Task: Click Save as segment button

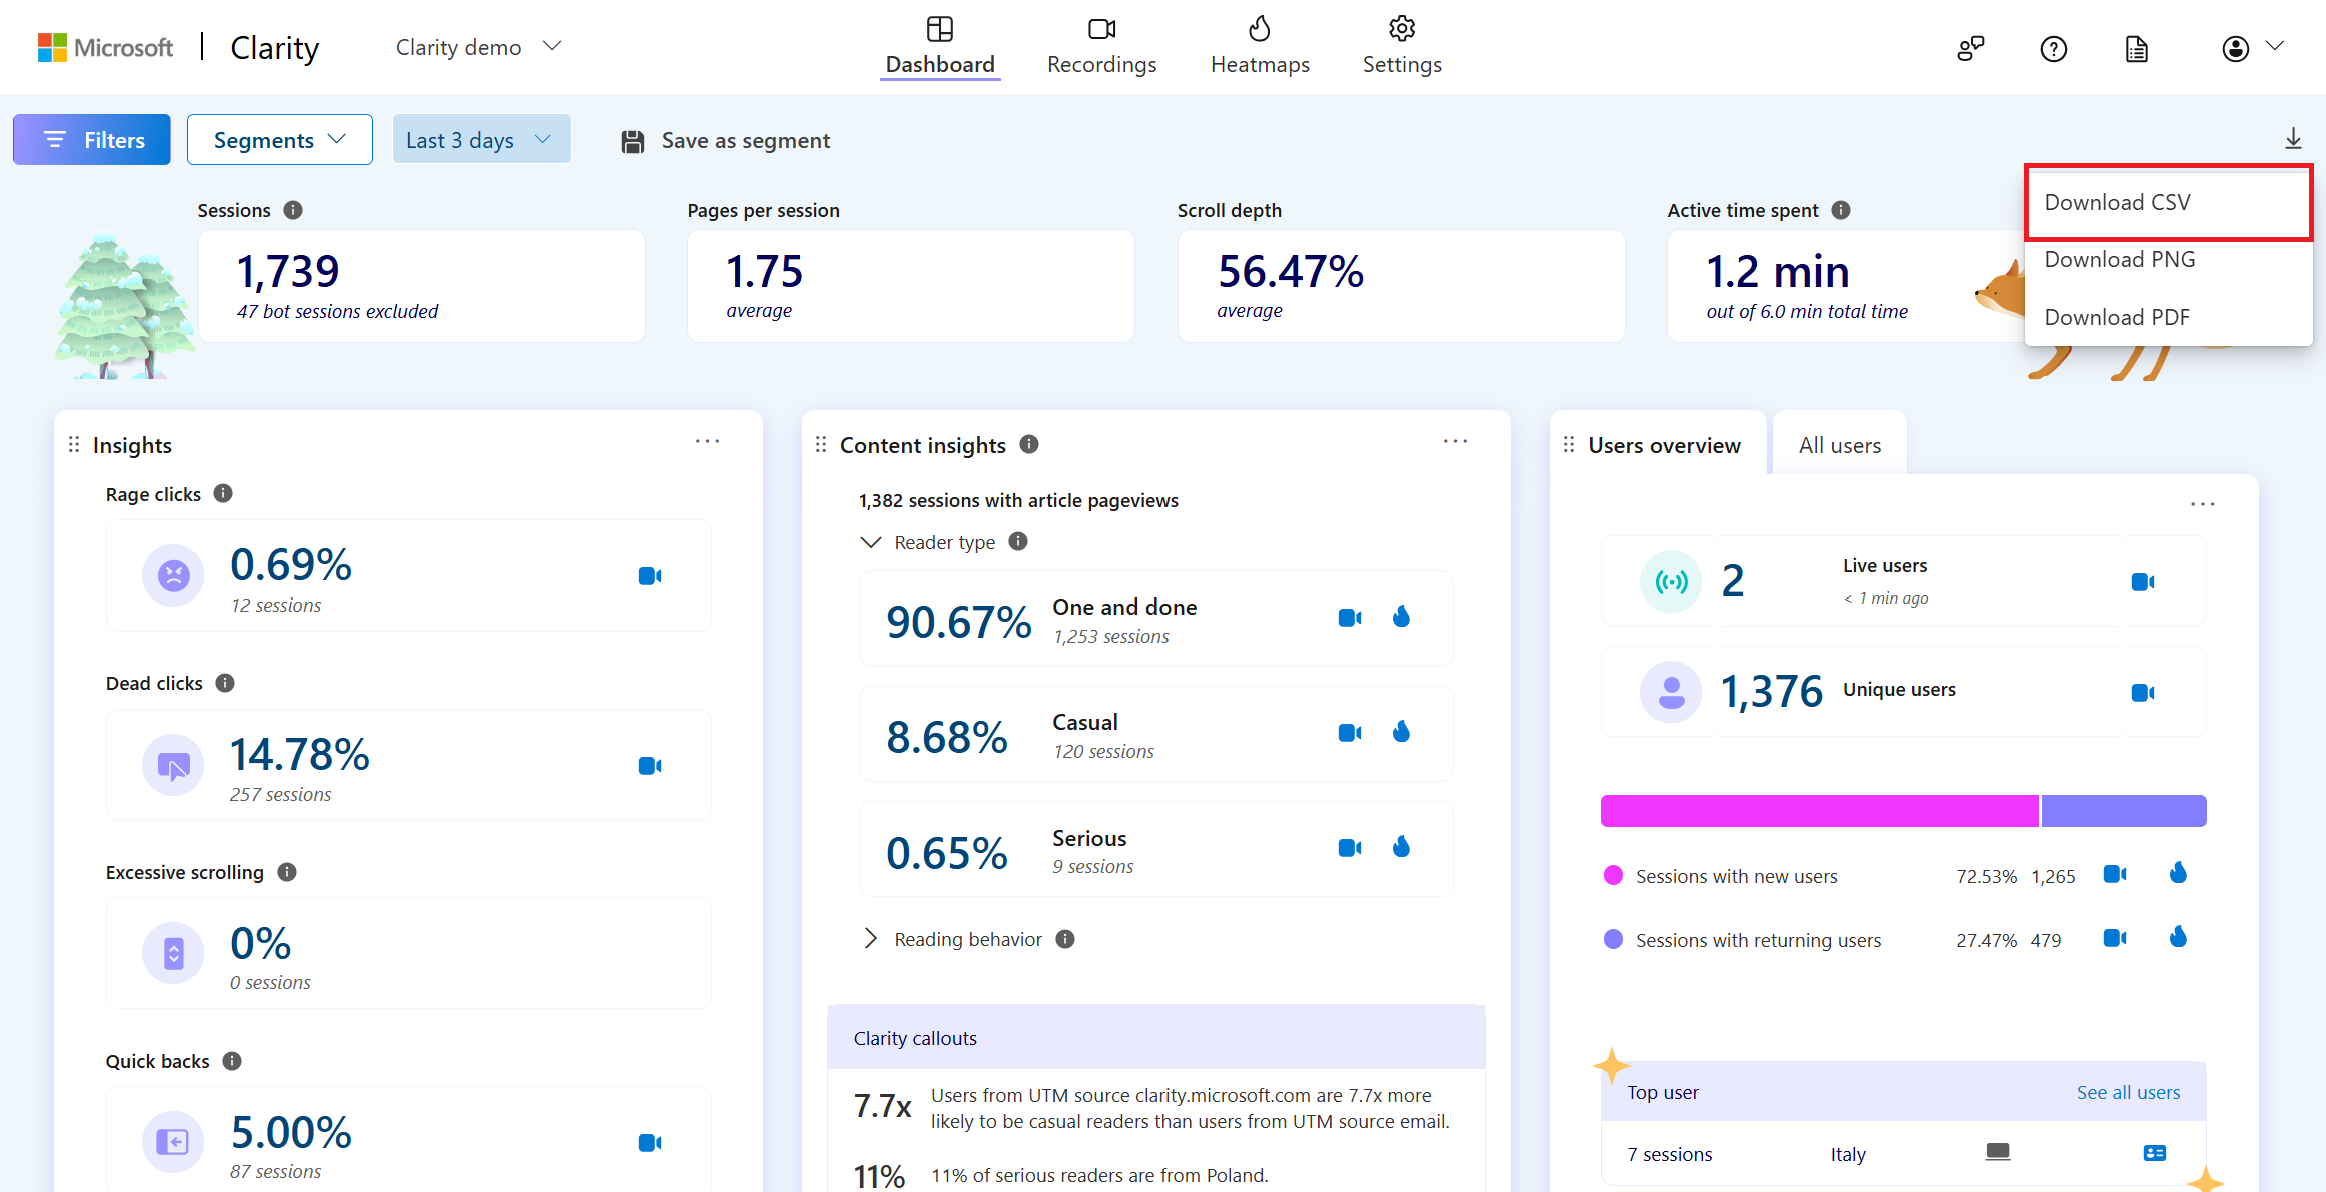Action: 727,140
